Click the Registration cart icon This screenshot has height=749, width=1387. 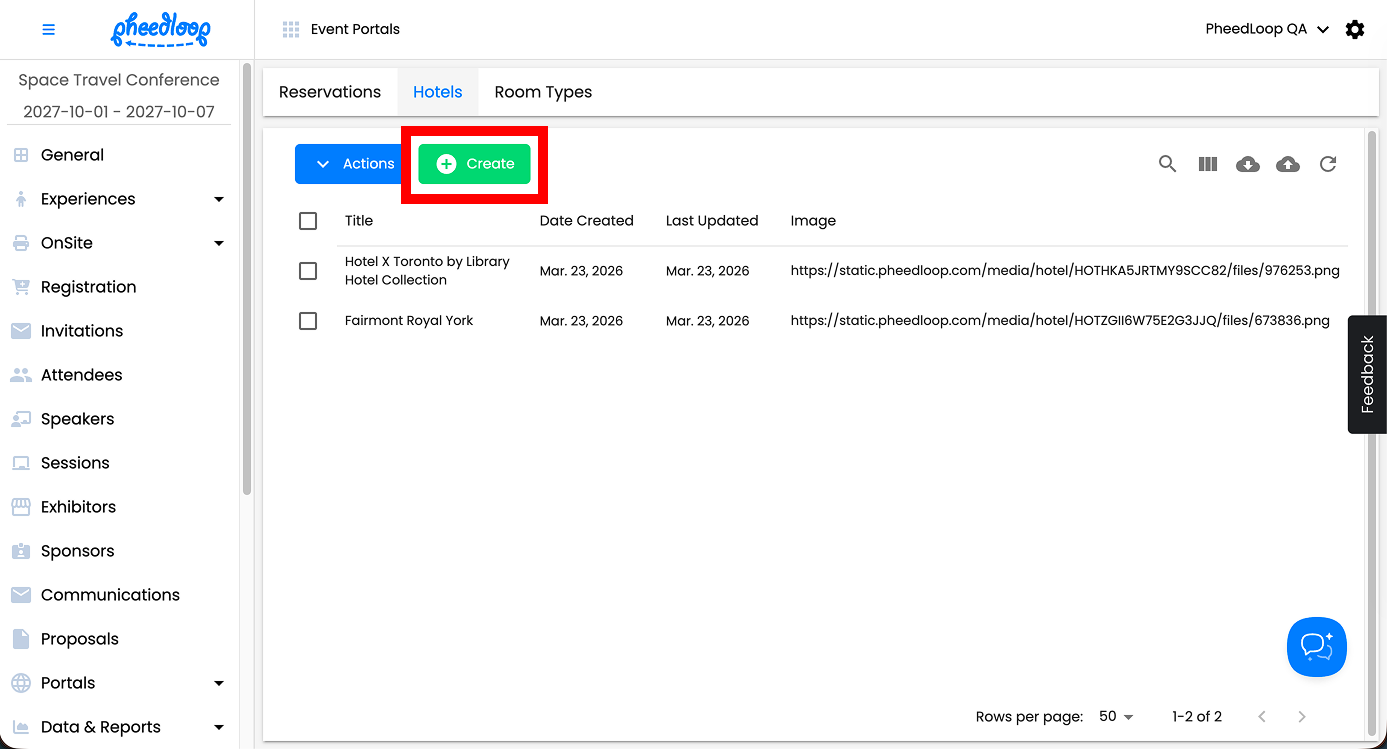click(x=20, y=287)
